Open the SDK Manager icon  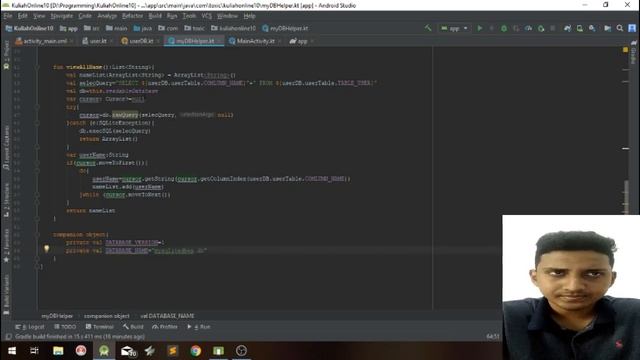tap(592, 28)
